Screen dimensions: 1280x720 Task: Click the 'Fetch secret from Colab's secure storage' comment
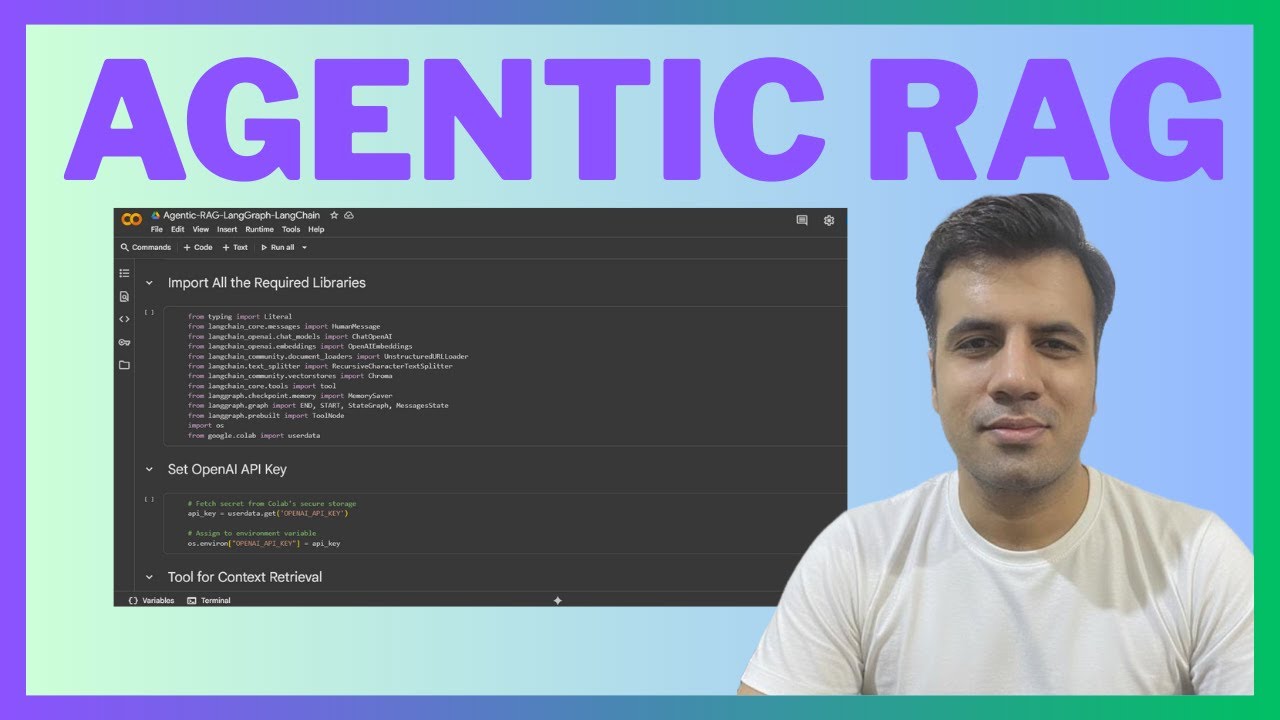click(x=272, y=503)
